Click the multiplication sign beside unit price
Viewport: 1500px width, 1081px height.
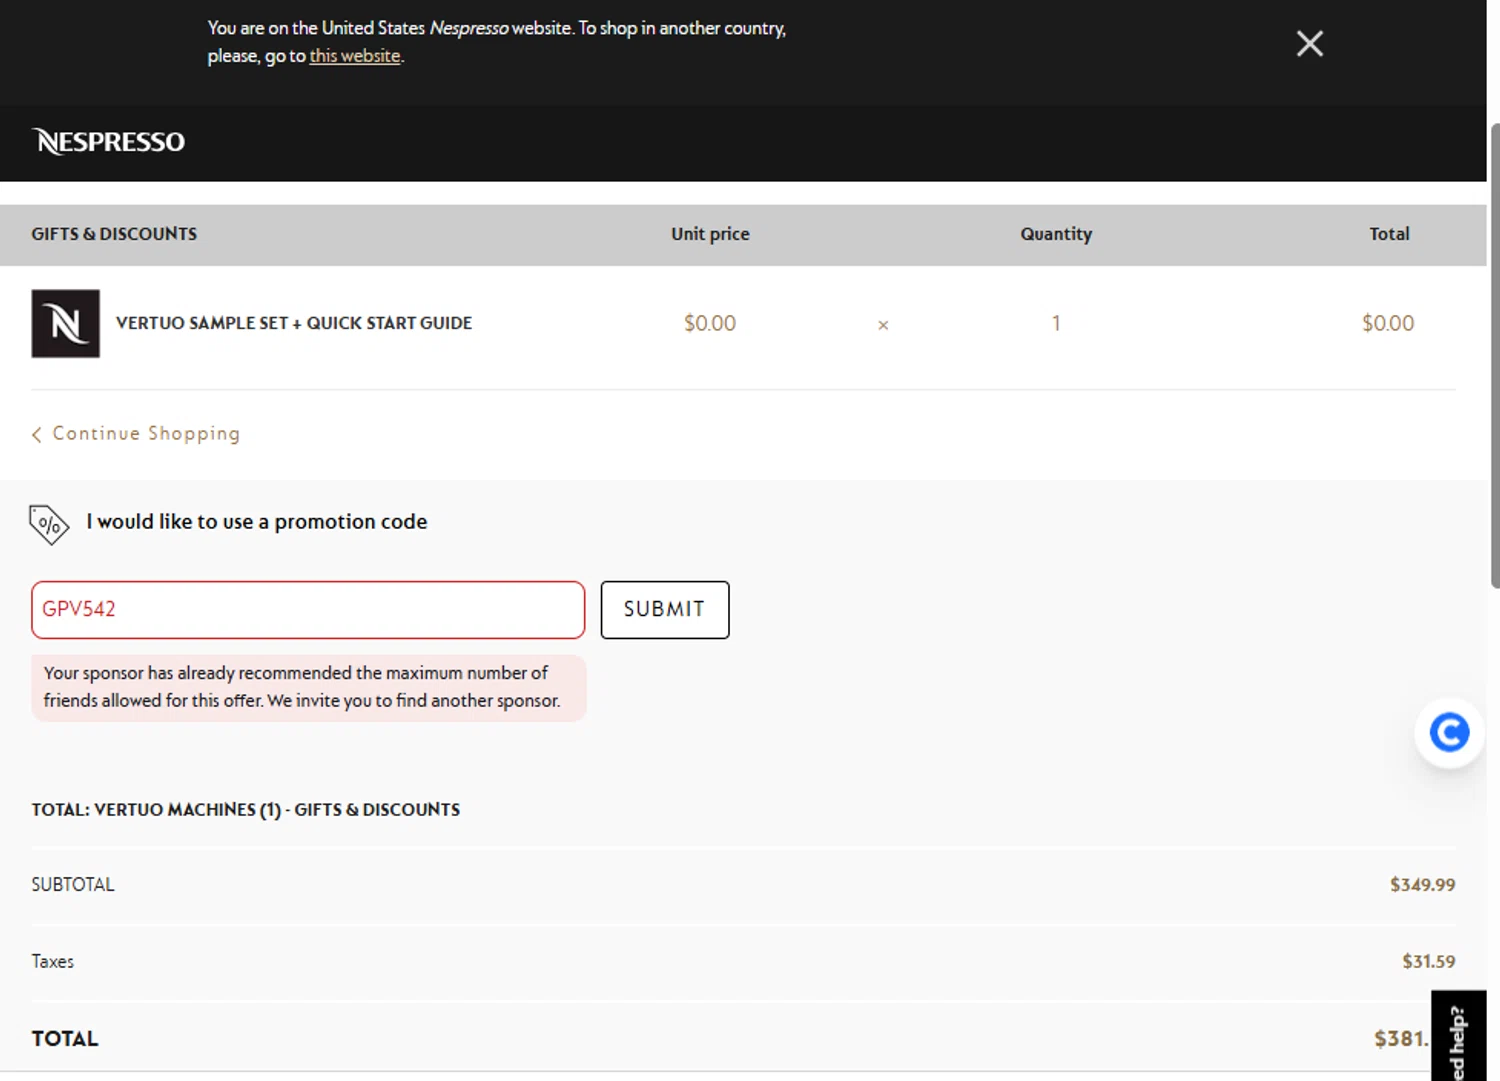coord(883,325)
